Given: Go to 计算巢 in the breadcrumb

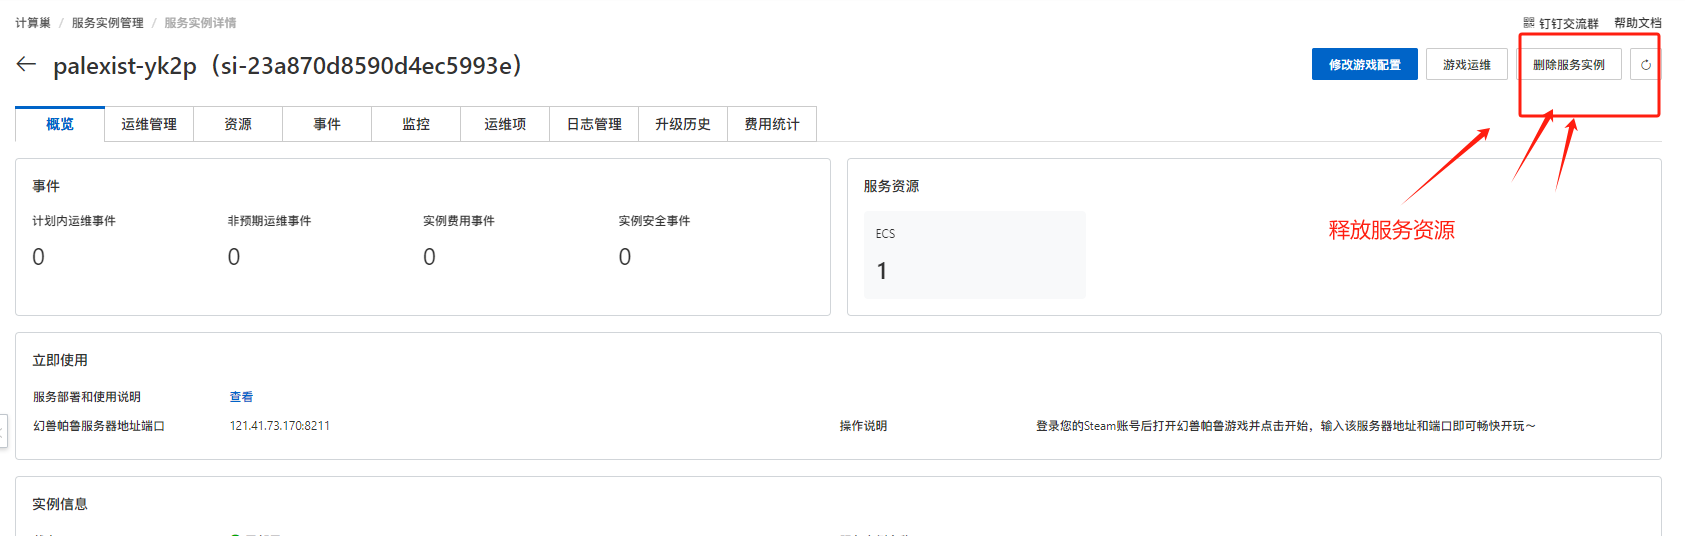Looking at the screenshot, I should [33, 23].
